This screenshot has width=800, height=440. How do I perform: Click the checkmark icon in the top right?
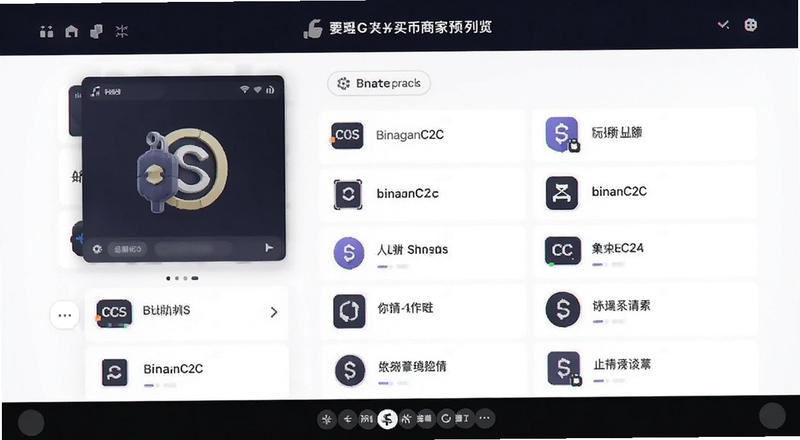pos(723,25)
